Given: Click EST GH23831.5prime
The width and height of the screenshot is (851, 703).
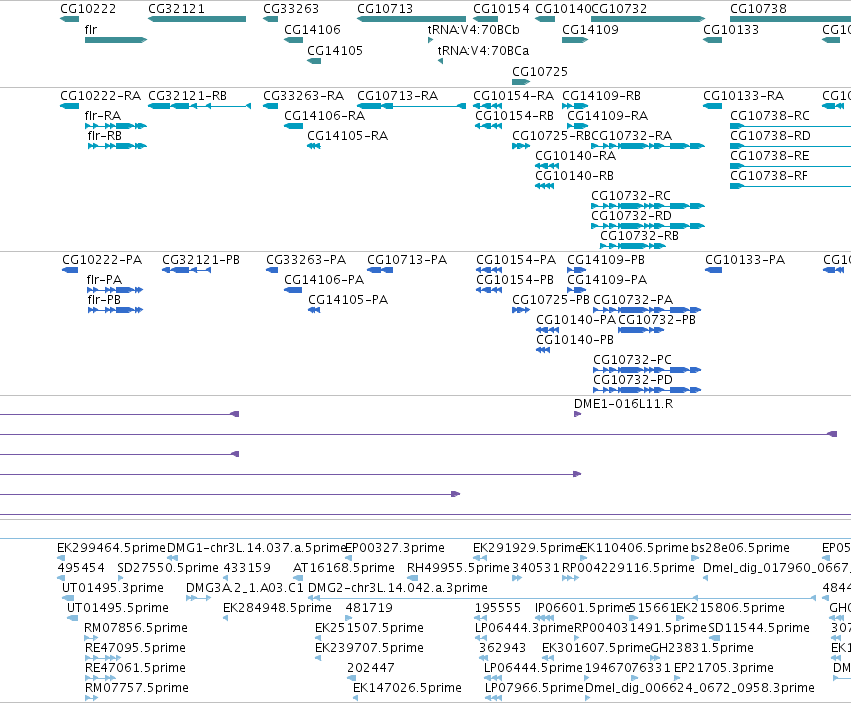Looking at the screenshot, I should pos(702,648).
